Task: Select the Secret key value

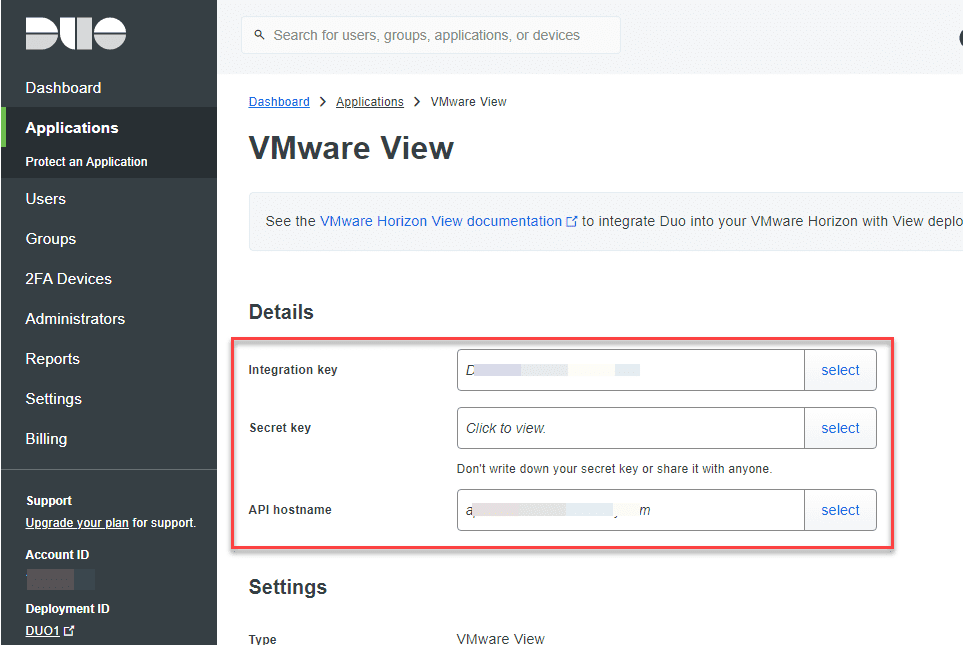Action: pyautogui.click(x=840, y=427)
